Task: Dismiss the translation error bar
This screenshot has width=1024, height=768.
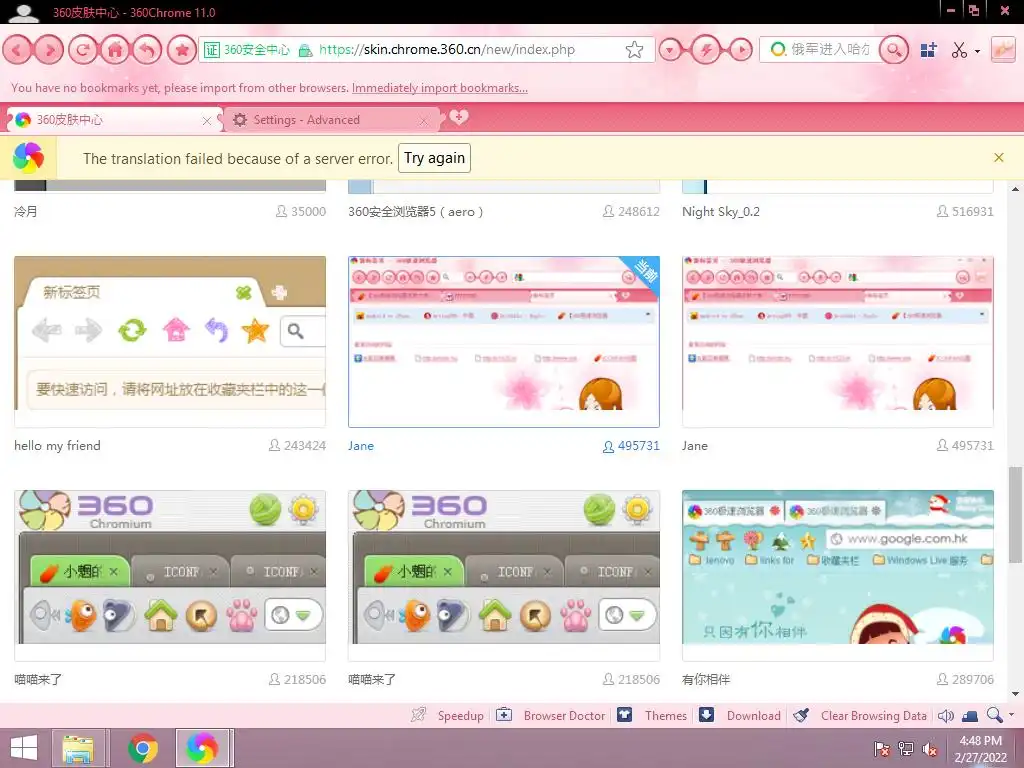Action: 999,157
